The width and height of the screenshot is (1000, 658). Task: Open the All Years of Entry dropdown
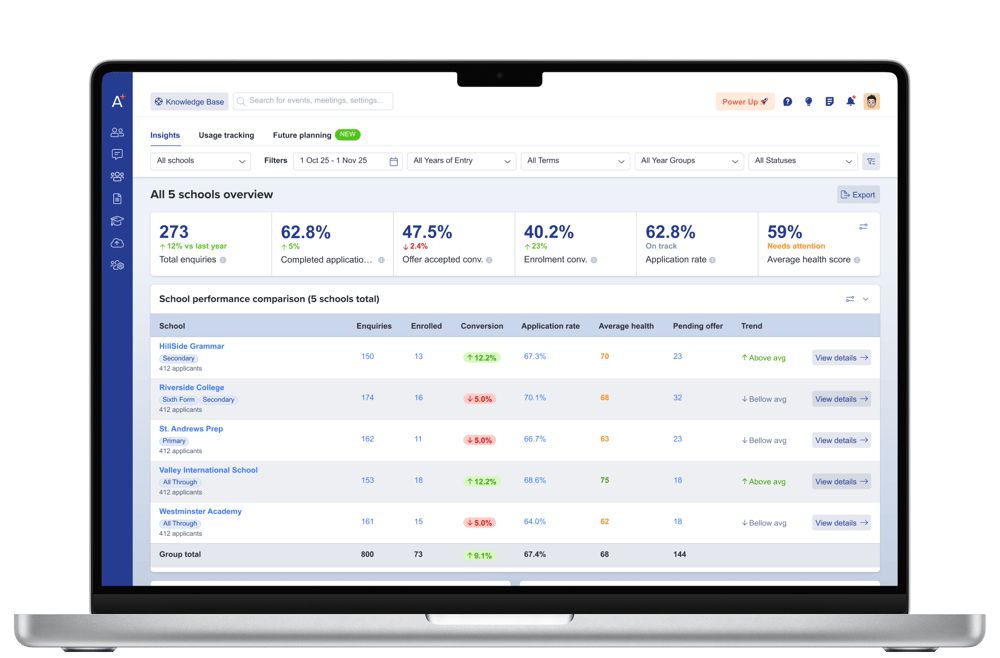(462, 161)
